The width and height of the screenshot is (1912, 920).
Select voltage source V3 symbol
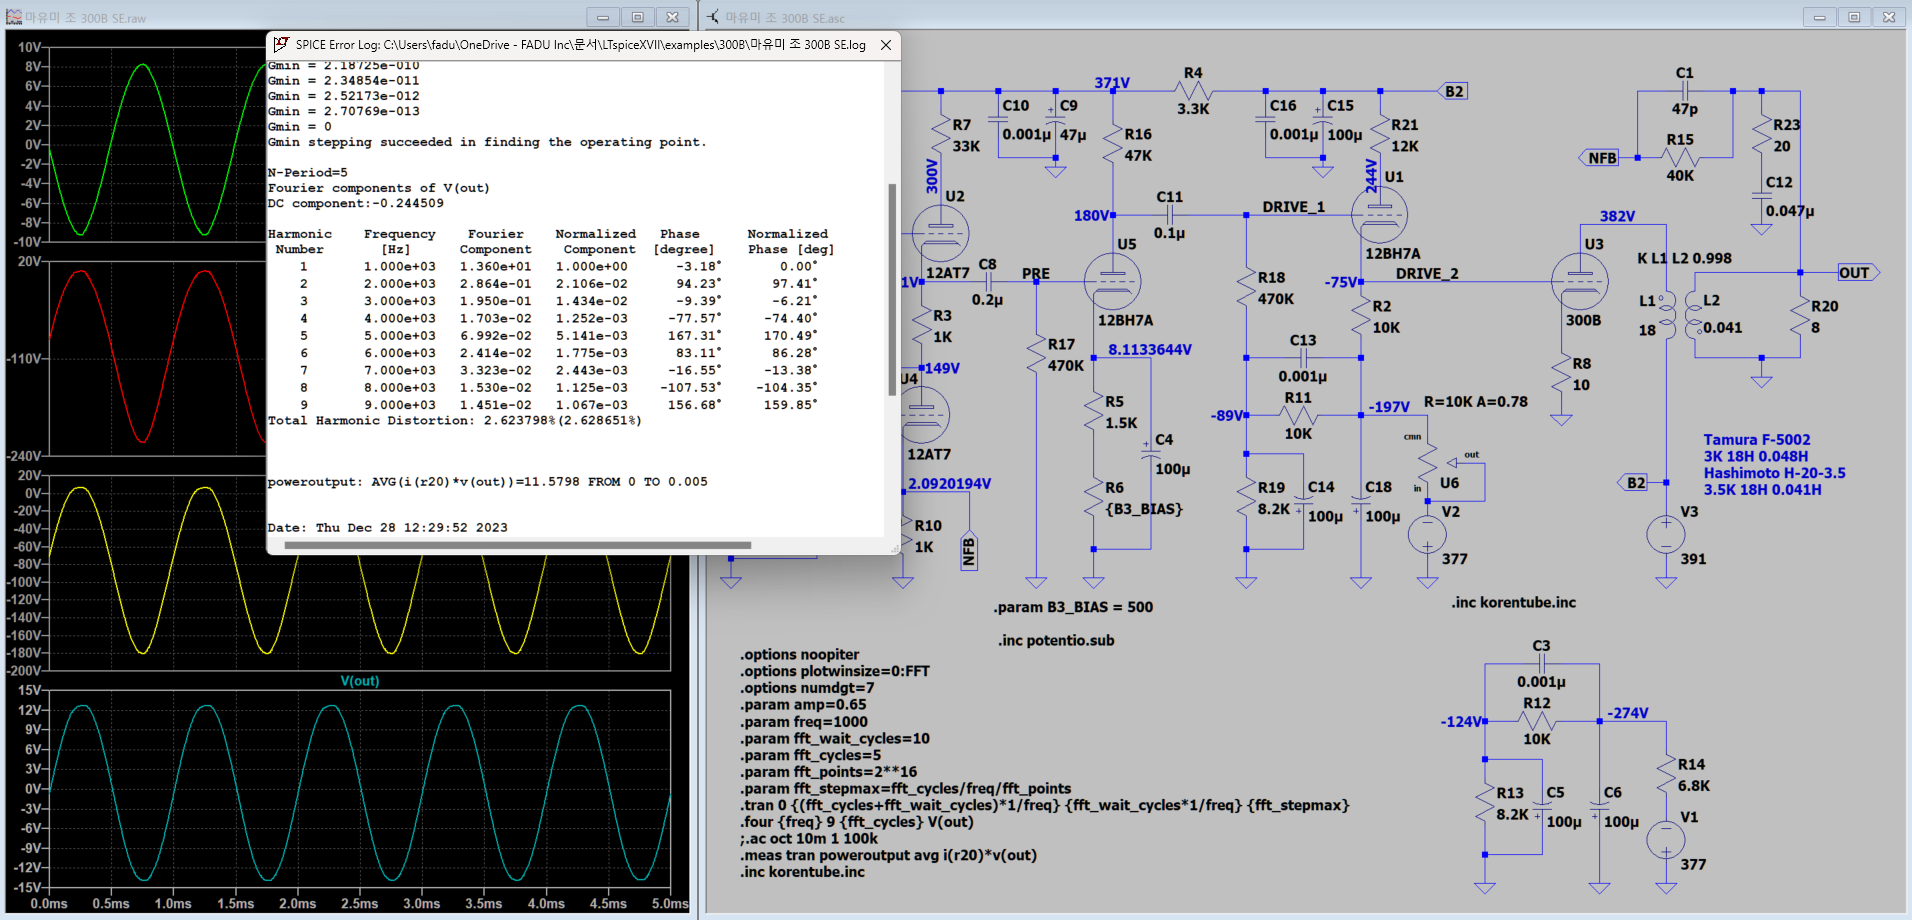[x=1666, y=534]
